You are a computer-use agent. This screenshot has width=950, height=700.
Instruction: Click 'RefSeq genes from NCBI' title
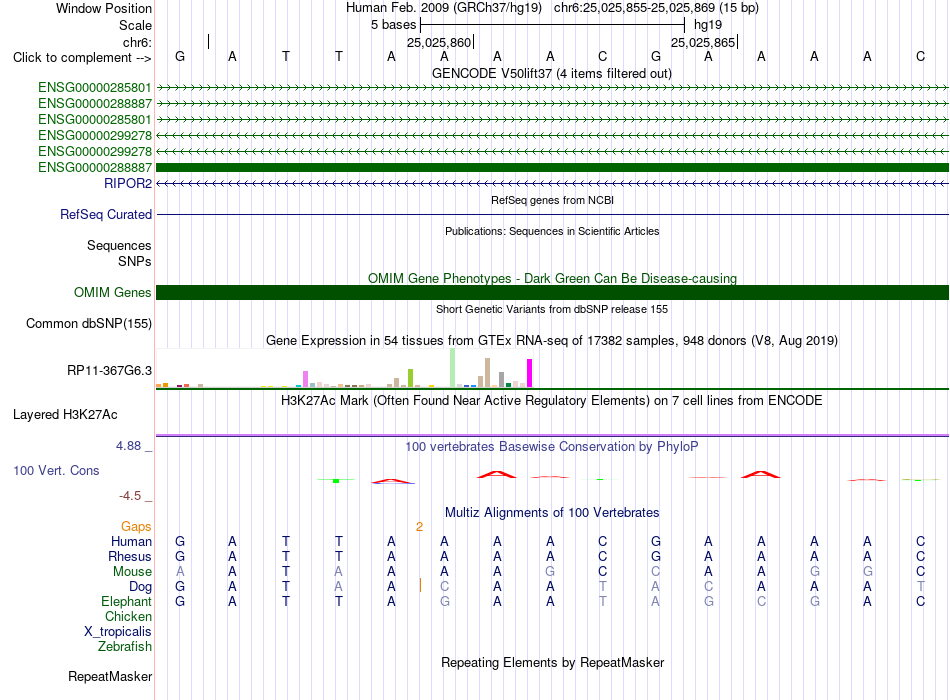tap(553, 200)
